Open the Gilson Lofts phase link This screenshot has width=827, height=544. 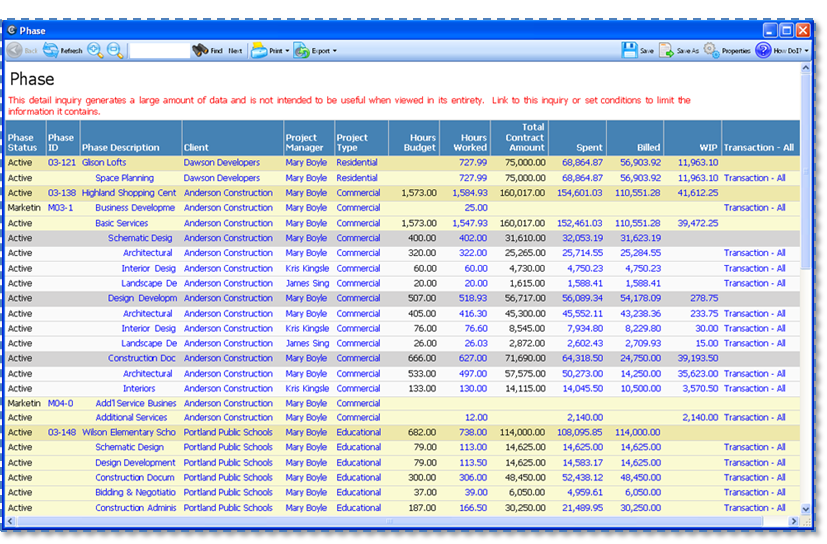click(x=104, y=162)
